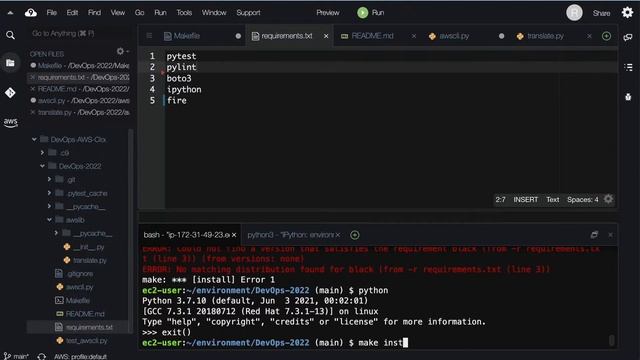Open the File menu
Viewport: 640px width, 360px height.
[51, 13]
